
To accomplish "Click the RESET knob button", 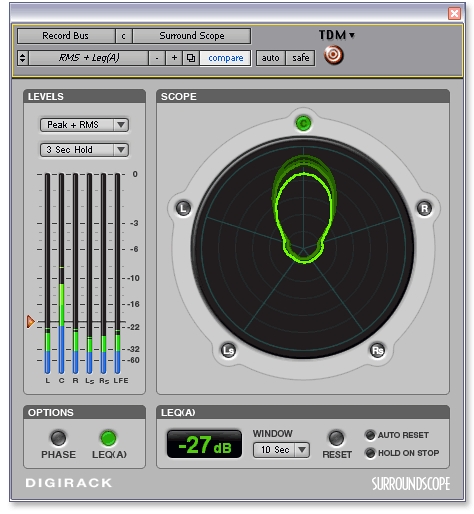I will (336, 438).
